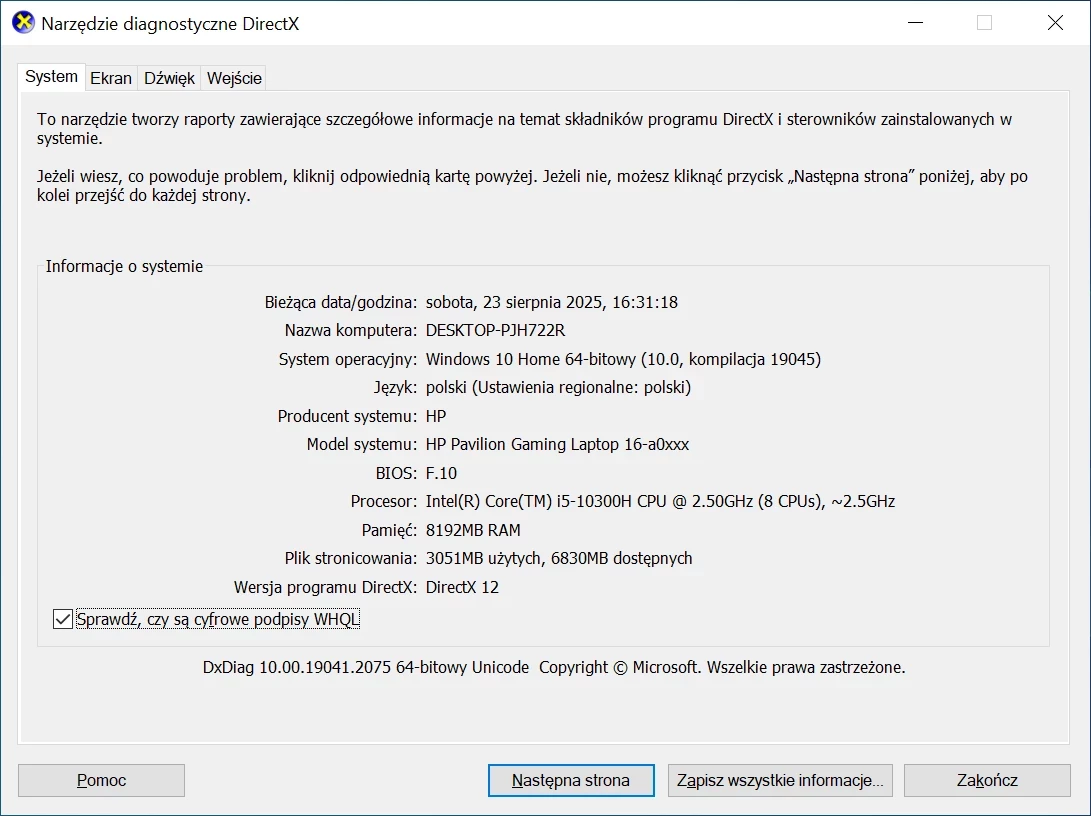
Task: Open the Ekran tab
Action: 111,78
